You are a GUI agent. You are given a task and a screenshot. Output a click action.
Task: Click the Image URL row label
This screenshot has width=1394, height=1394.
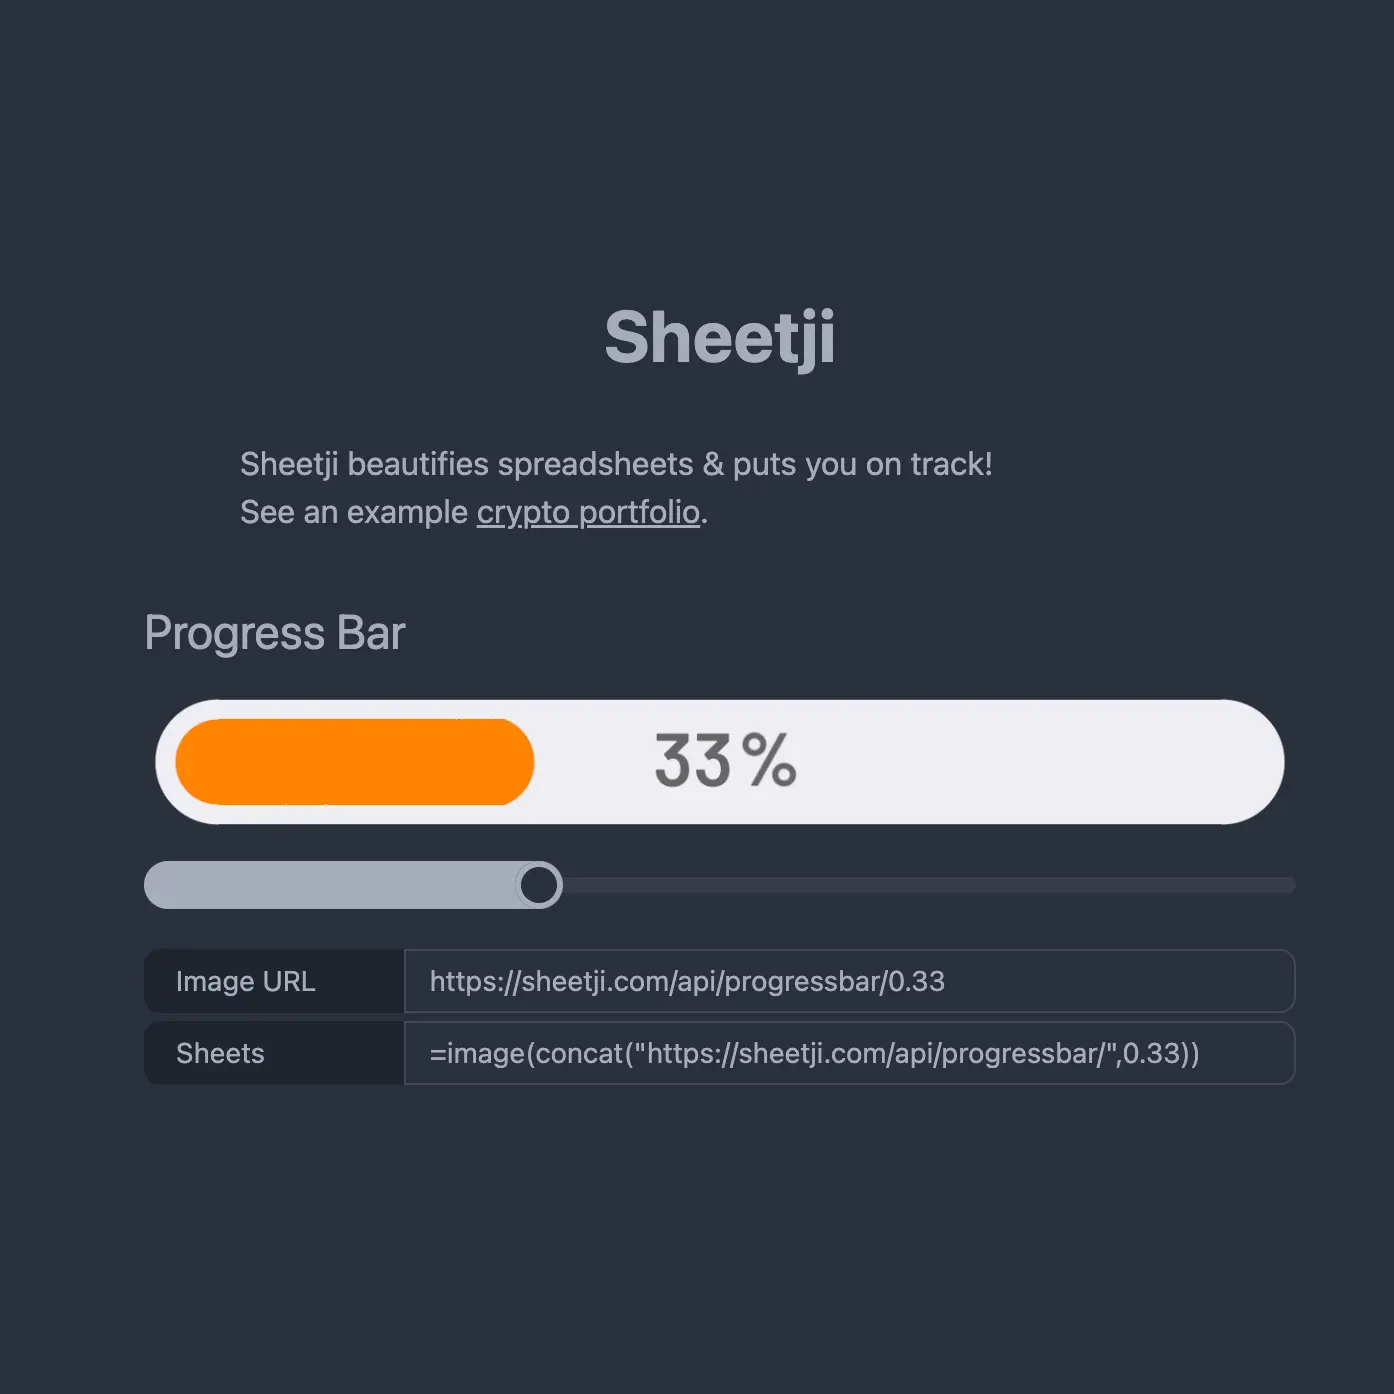click(245, 981)
